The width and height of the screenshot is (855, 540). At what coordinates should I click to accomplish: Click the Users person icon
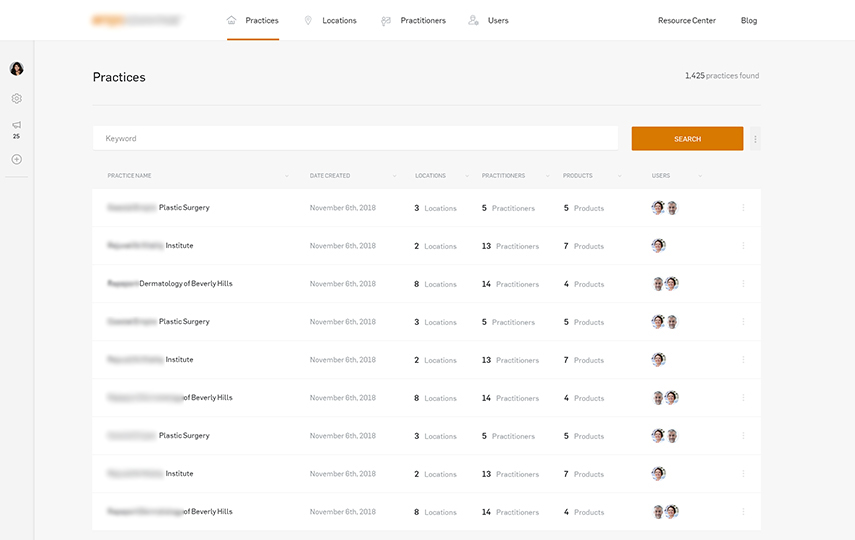(473, 20)
